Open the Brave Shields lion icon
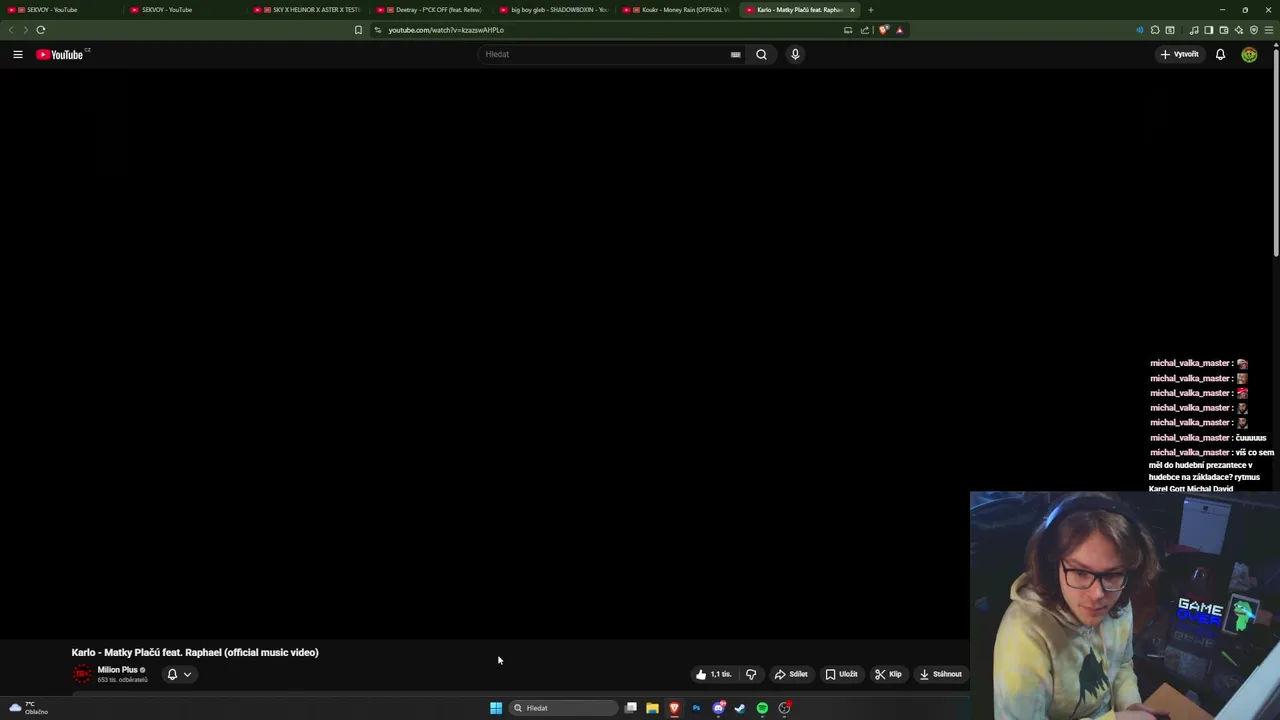1280x720 pixels. [x=883, y=30]
